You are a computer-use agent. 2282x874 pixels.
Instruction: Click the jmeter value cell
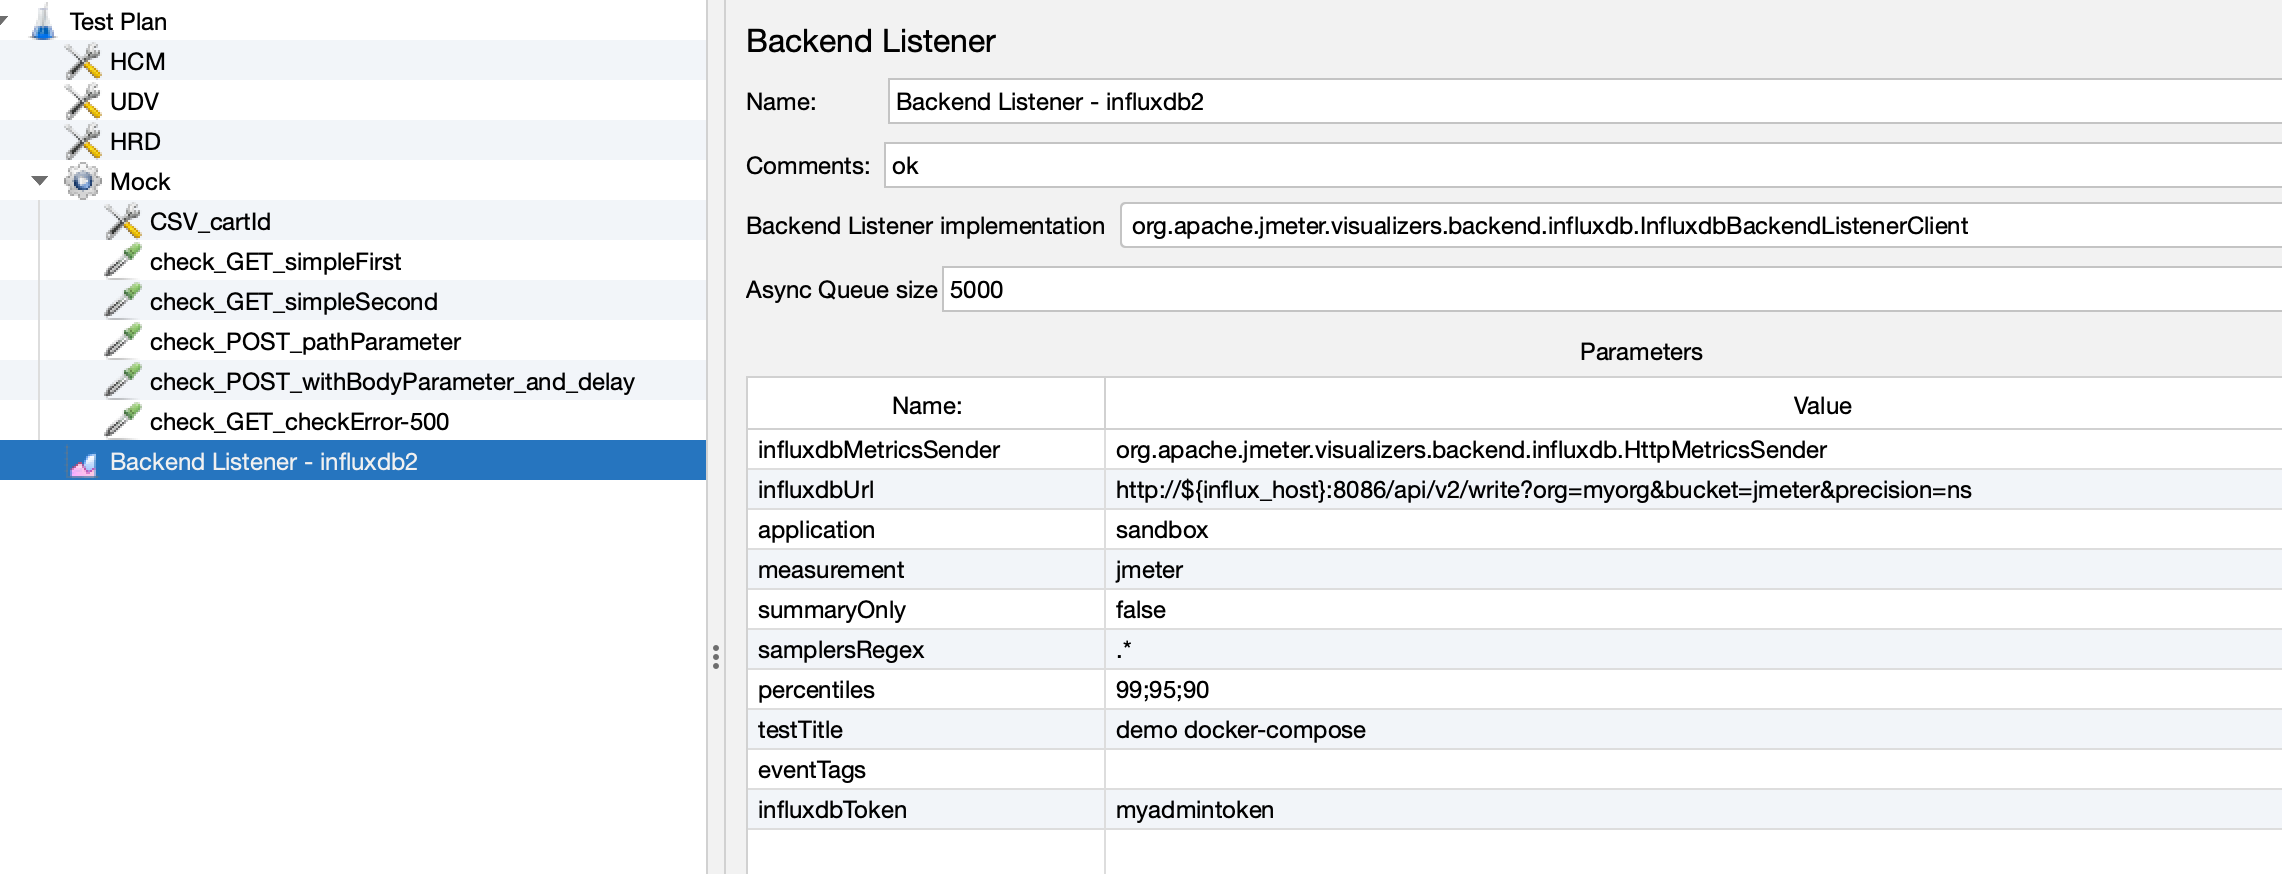point(1694,570)
